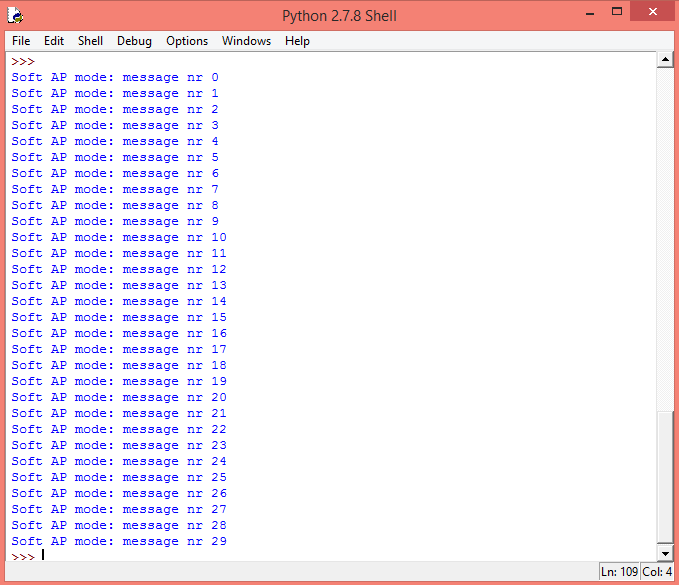Click the 'Python 2.7.8 Shell' window title
This screenshot has height=585, width=679.
point(339,16)
